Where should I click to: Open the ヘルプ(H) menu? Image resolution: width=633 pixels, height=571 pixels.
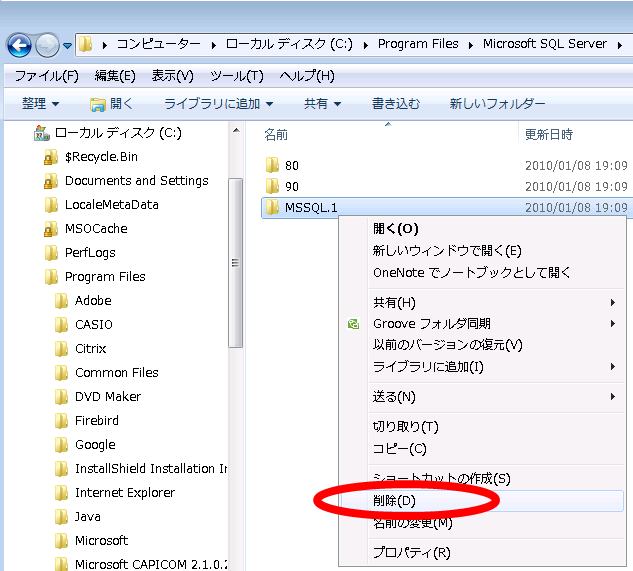(x=307, y=76)
